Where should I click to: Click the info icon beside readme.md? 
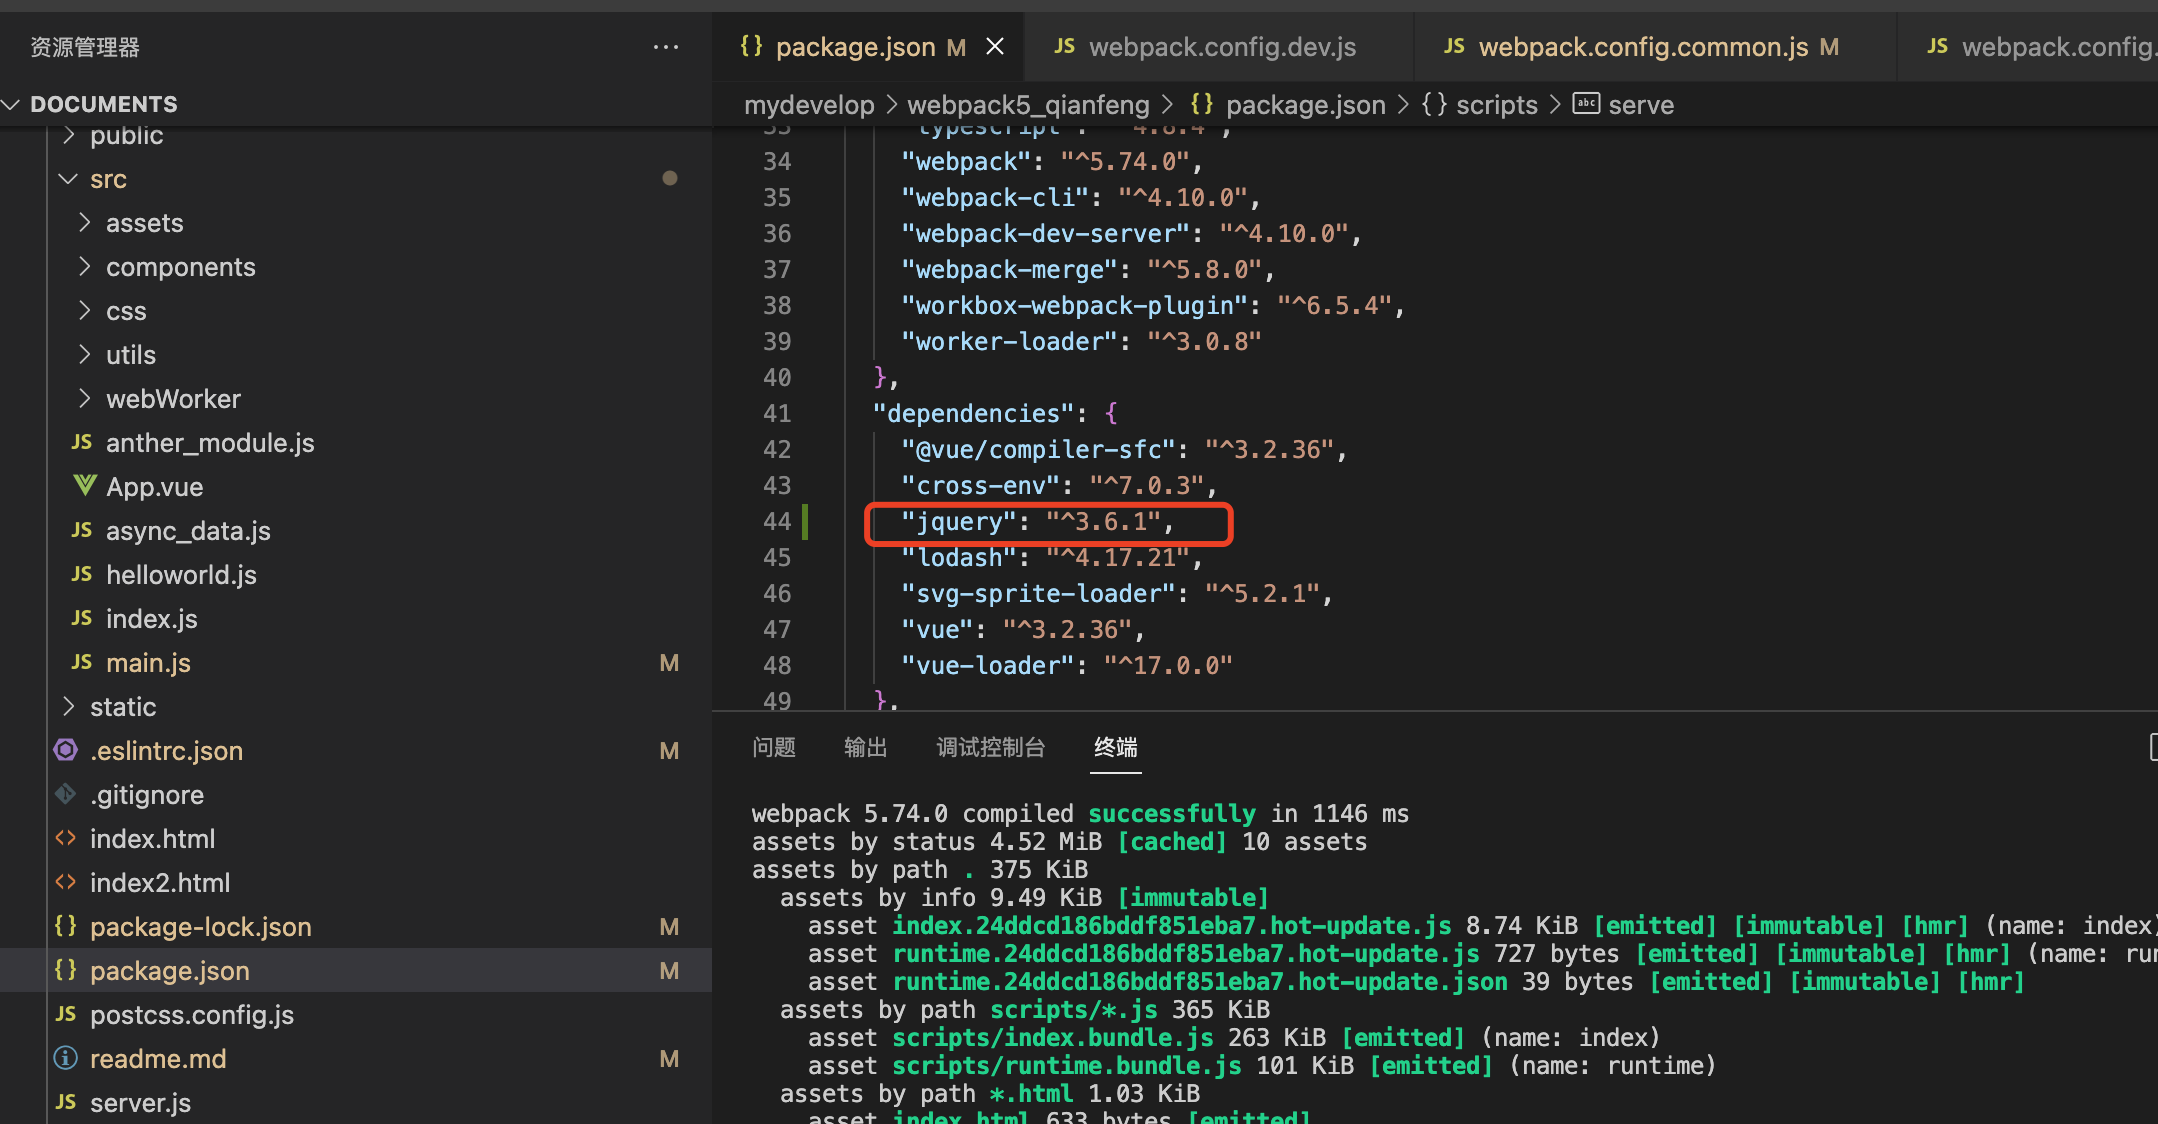point(66,1058)
